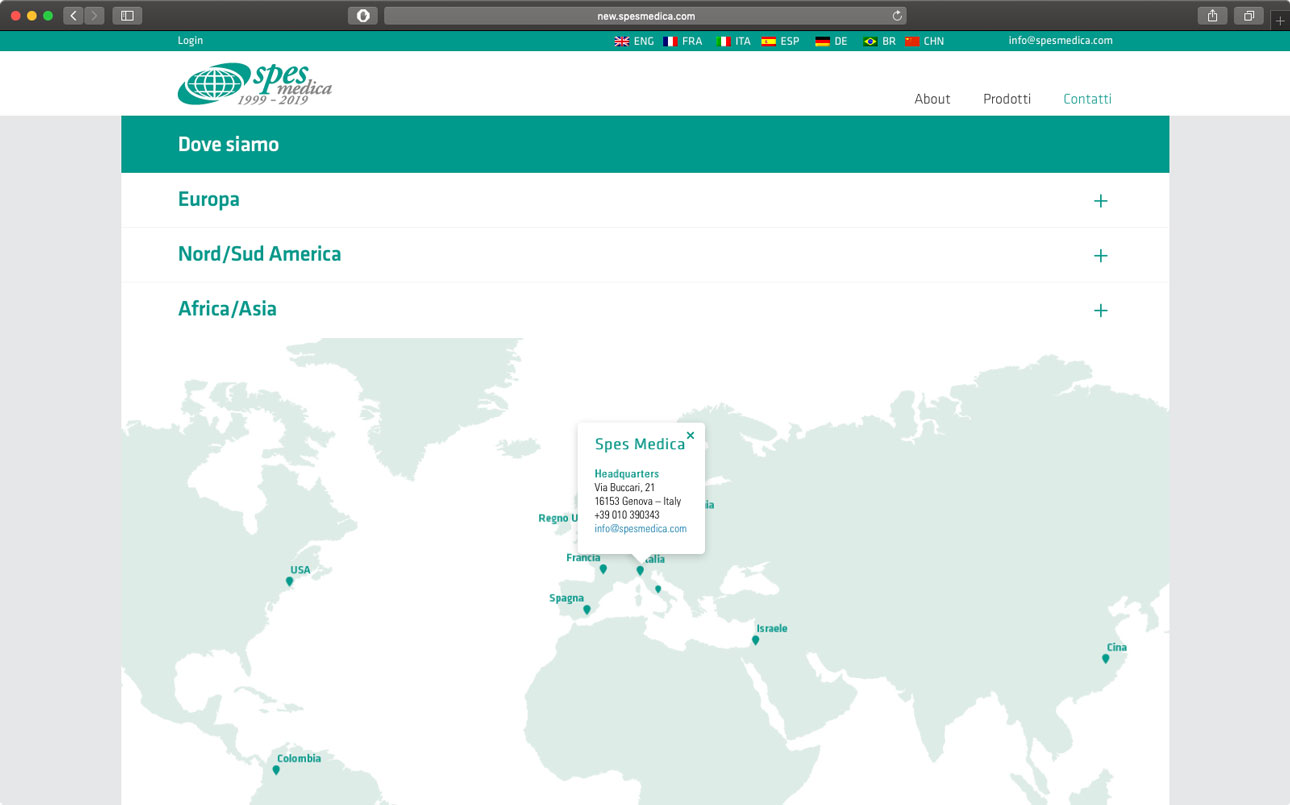The height and width of the screenshot is (805, 1290).
Task: Switch language to CHN with Chinese flag
Action: (924, 41)
